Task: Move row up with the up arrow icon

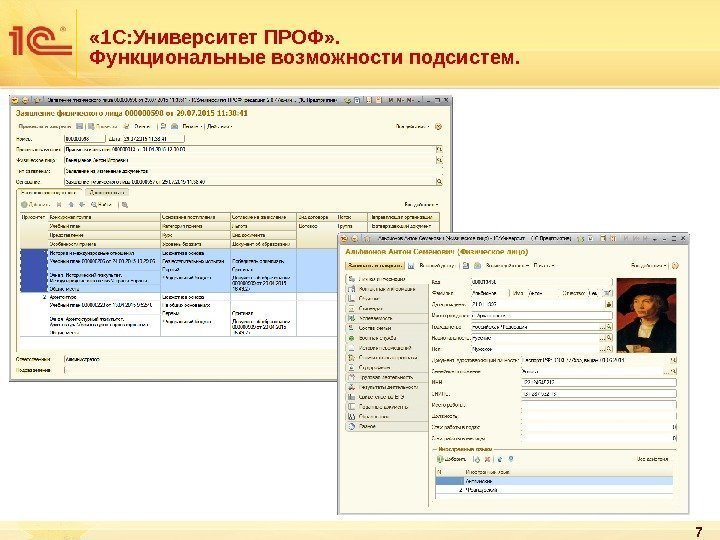Action: pyautogui.click(x=71, y=204)
